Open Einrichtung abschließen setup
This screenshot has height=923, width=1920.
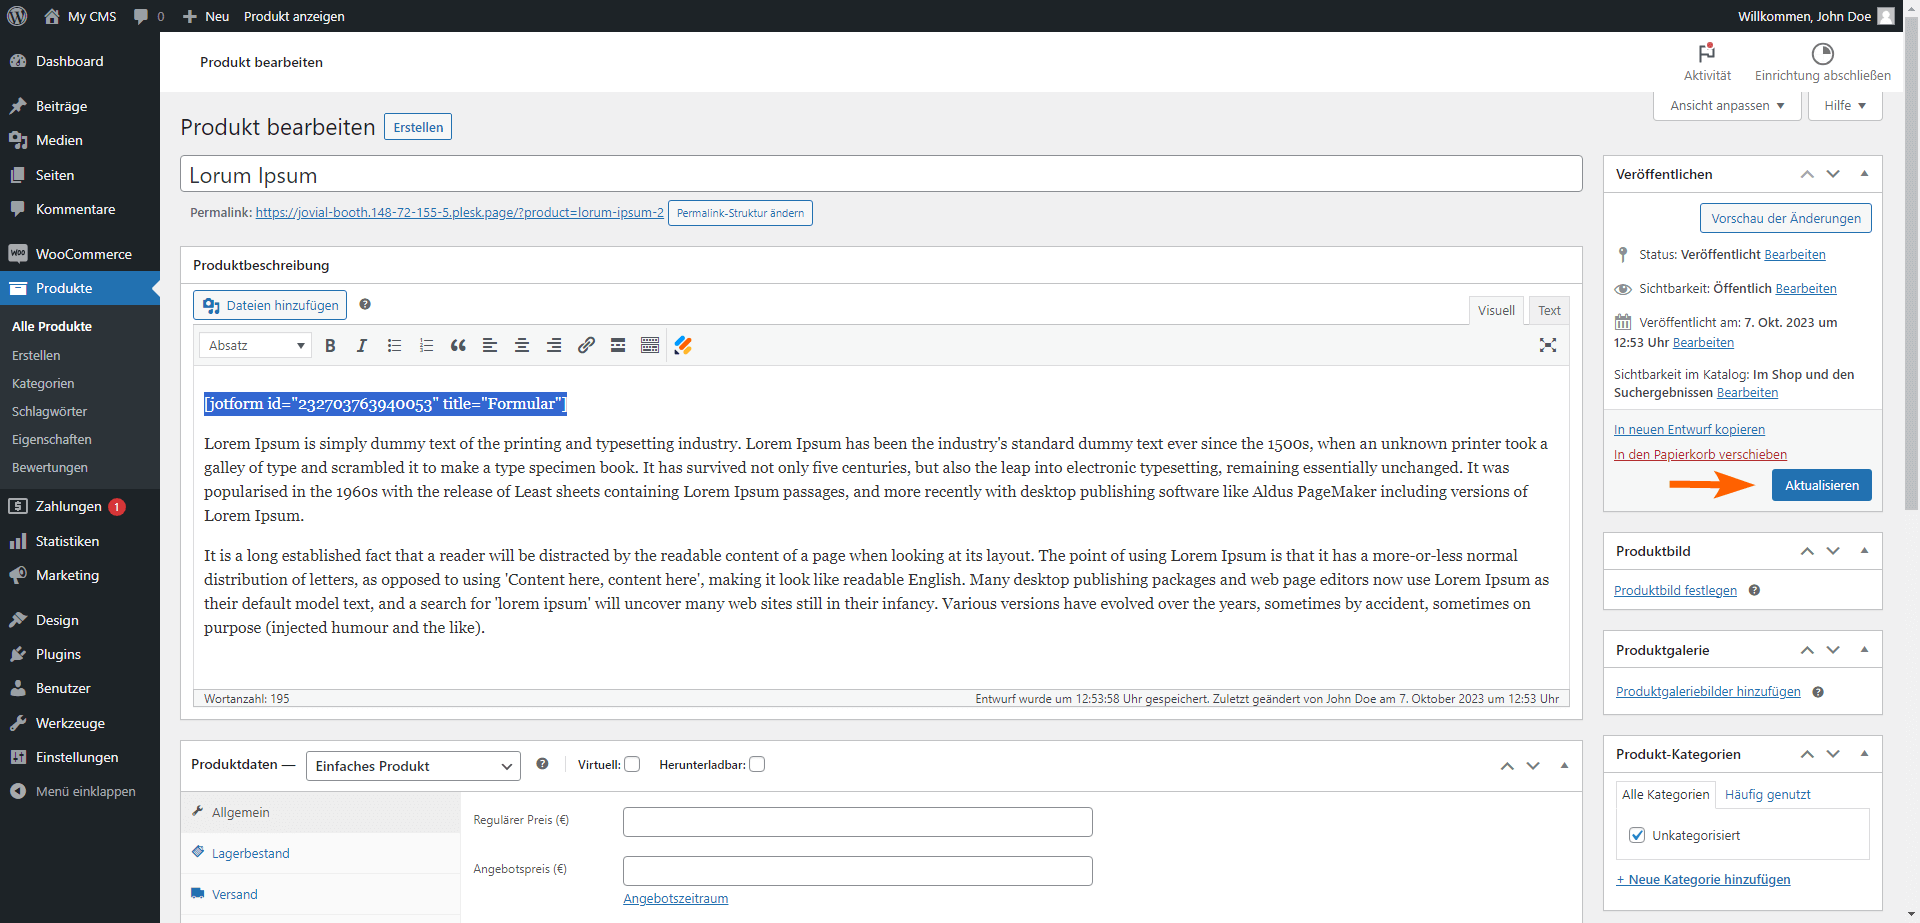point(1822,62)
